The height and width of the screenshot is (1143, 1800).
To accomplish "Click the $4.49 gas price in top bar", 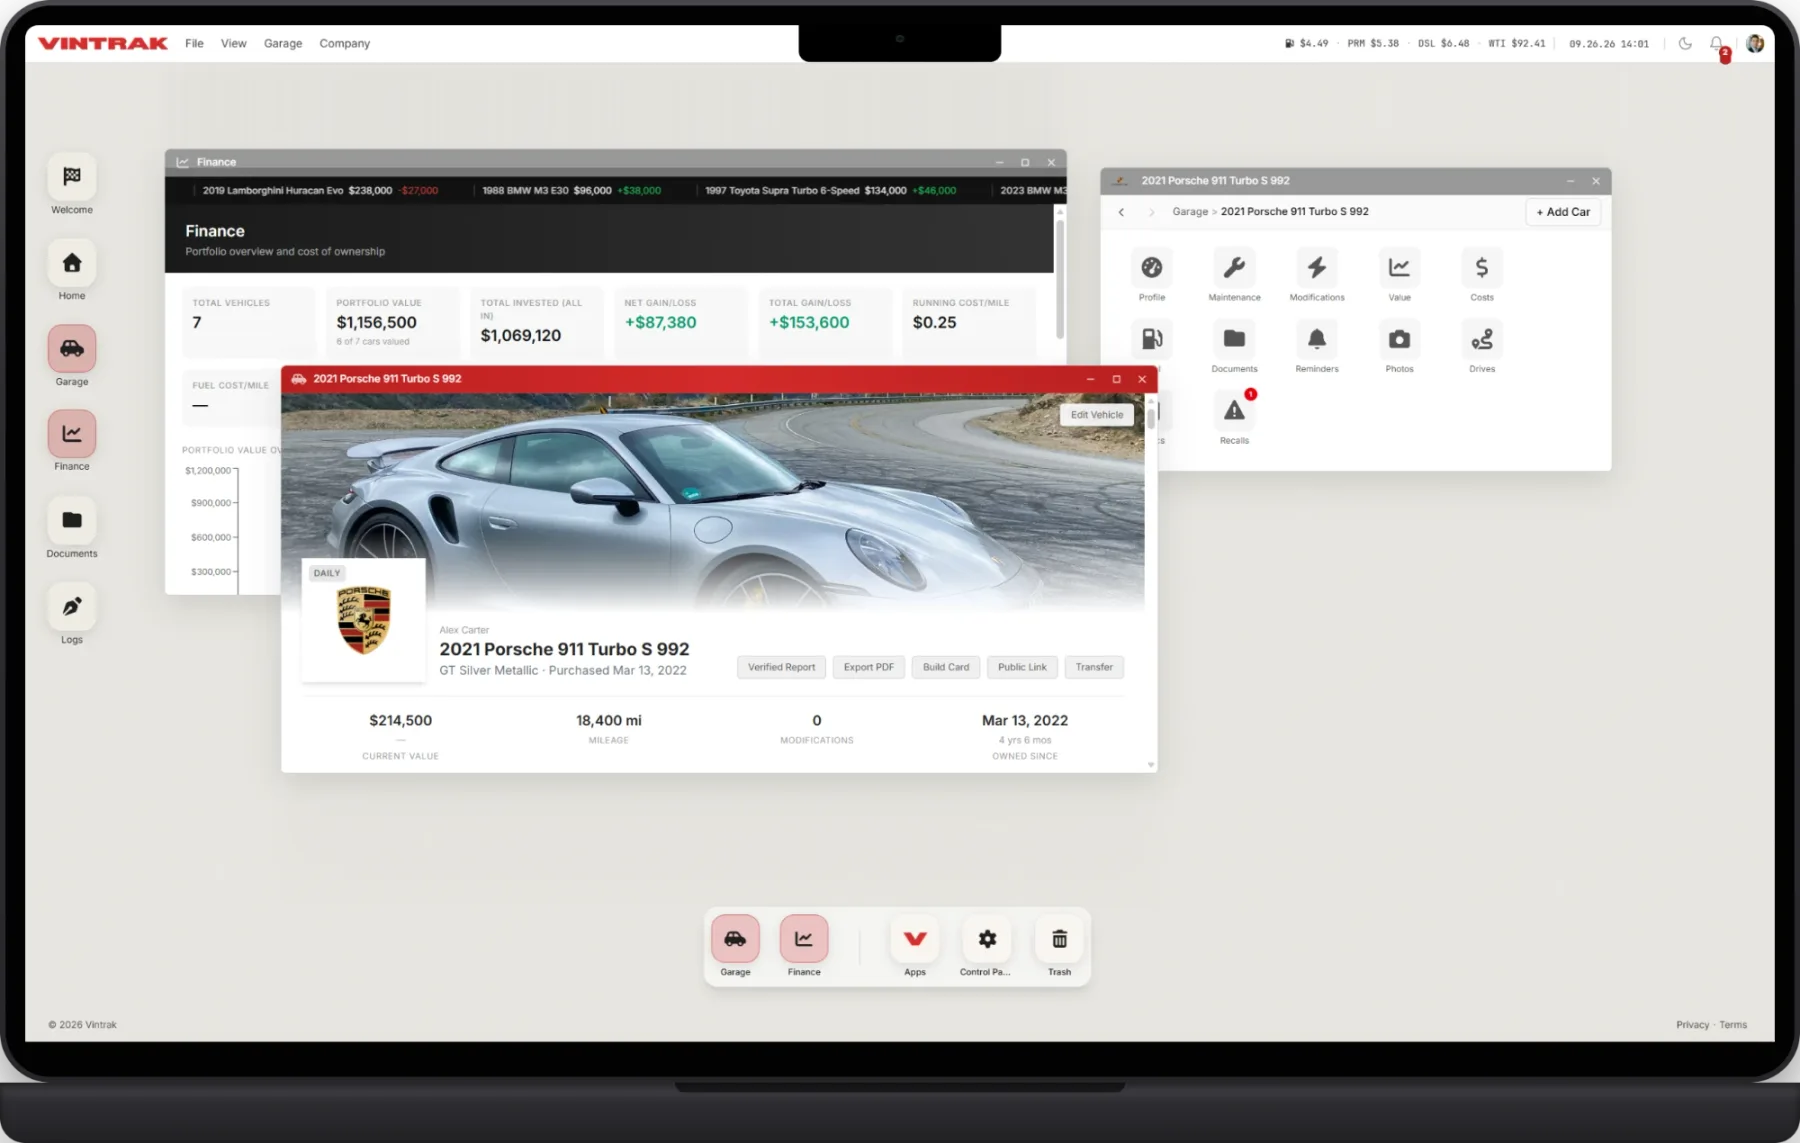I will click(1307, 44).
